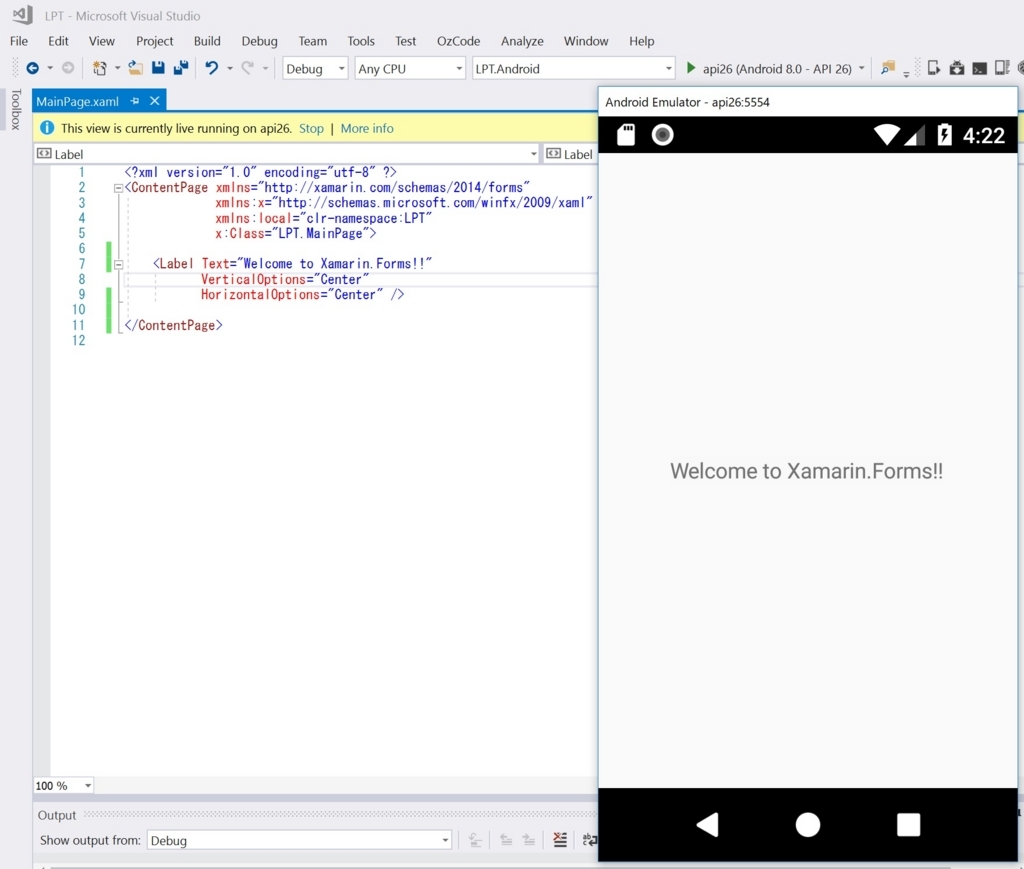The width and height of the screenshot is (1024, 869).
Task: Open the New Project dropdown arrow
Action: click(117, 68)
